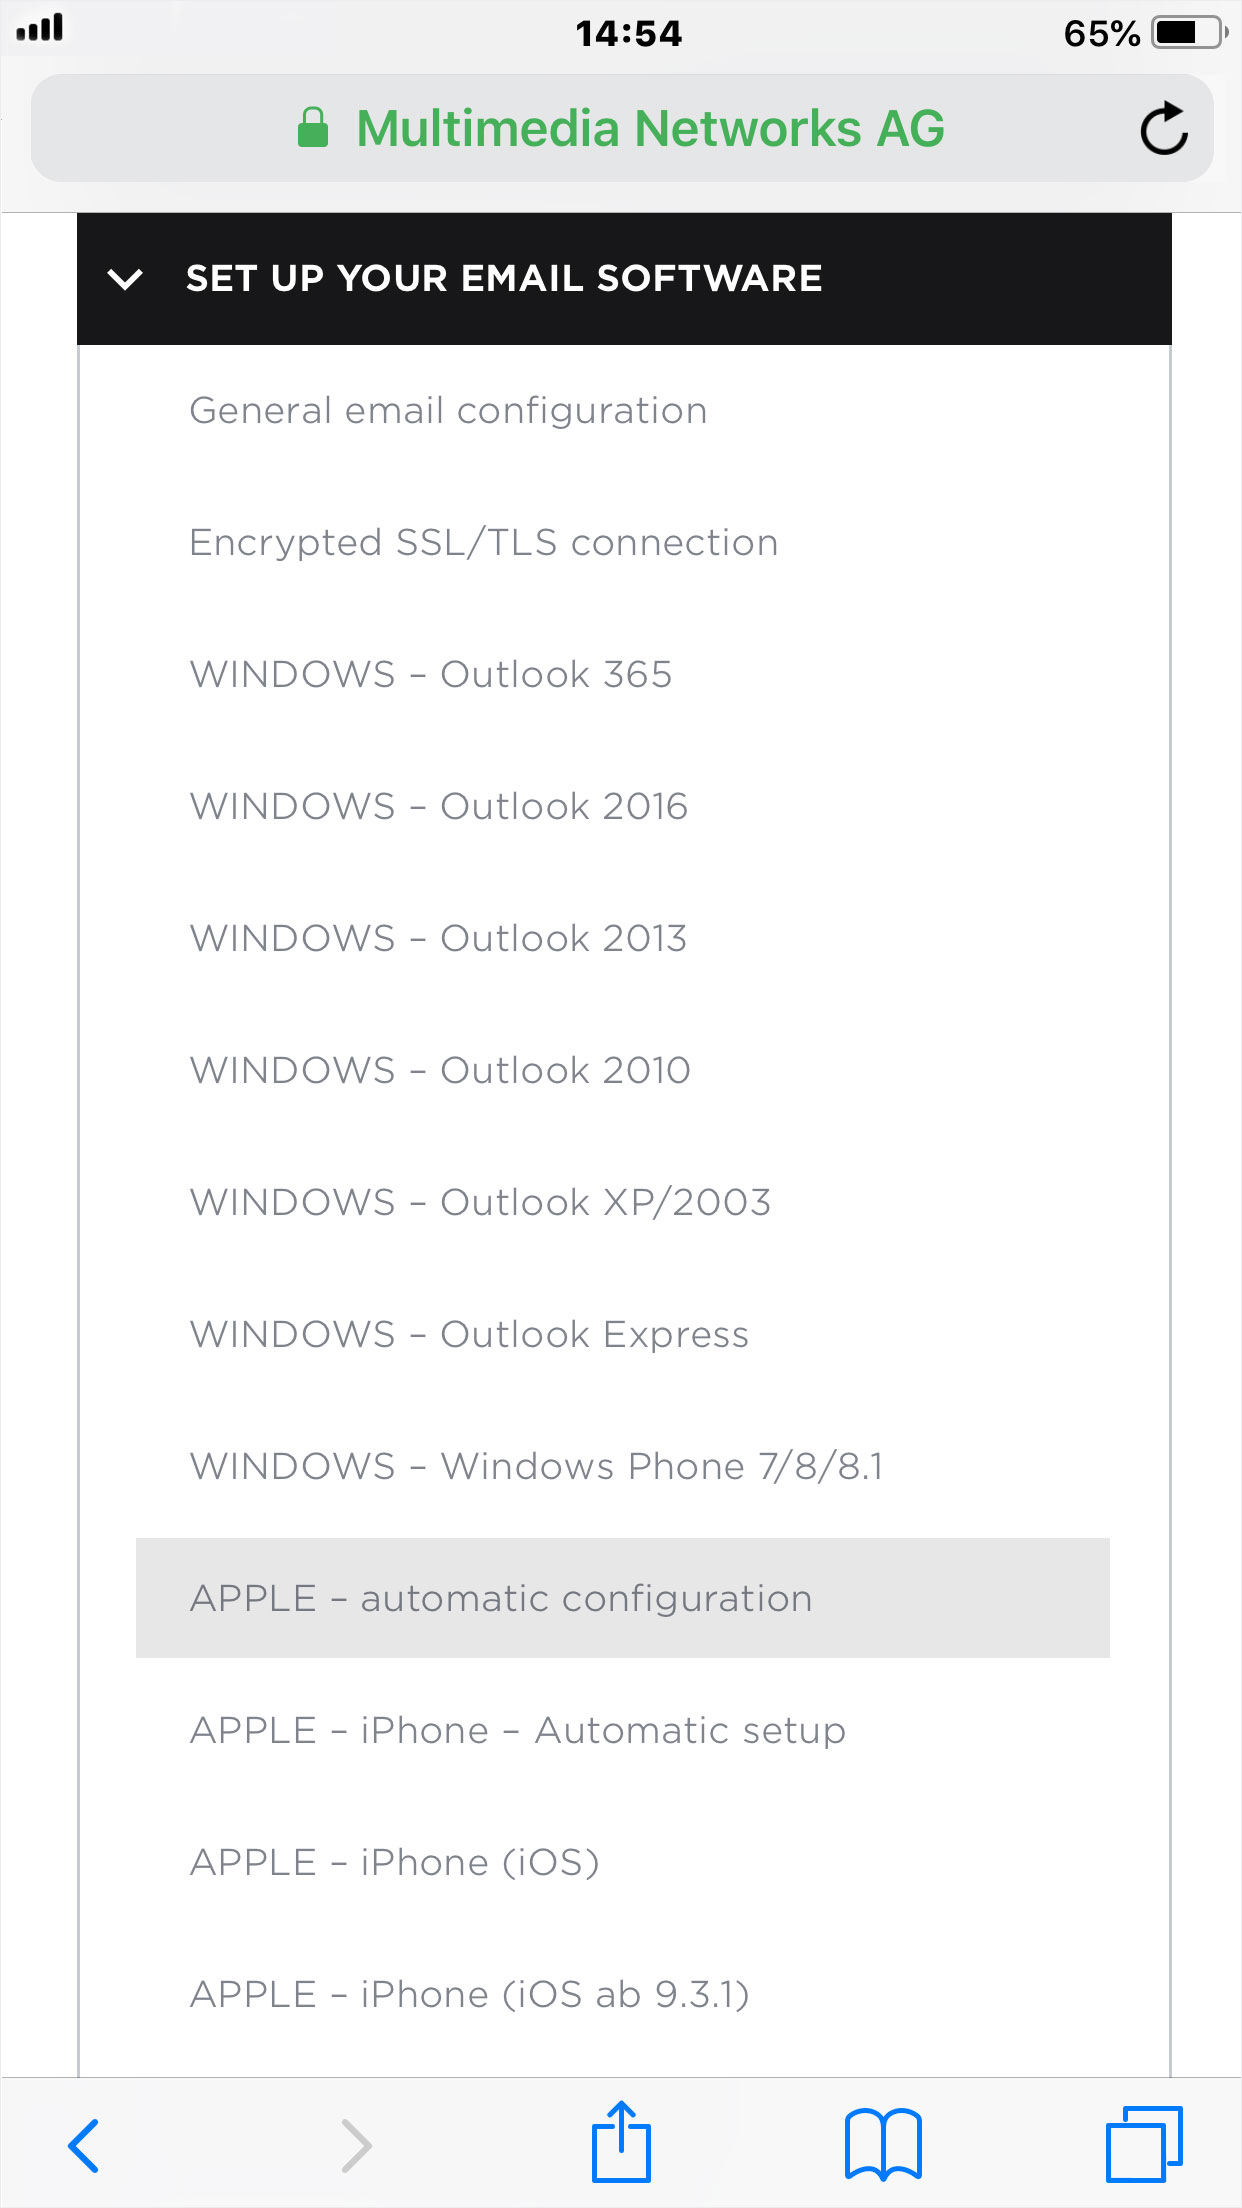This screenshot has width=1242, height=2208.
Task: Open the share sheet icon
Action: pos(621,2141)
